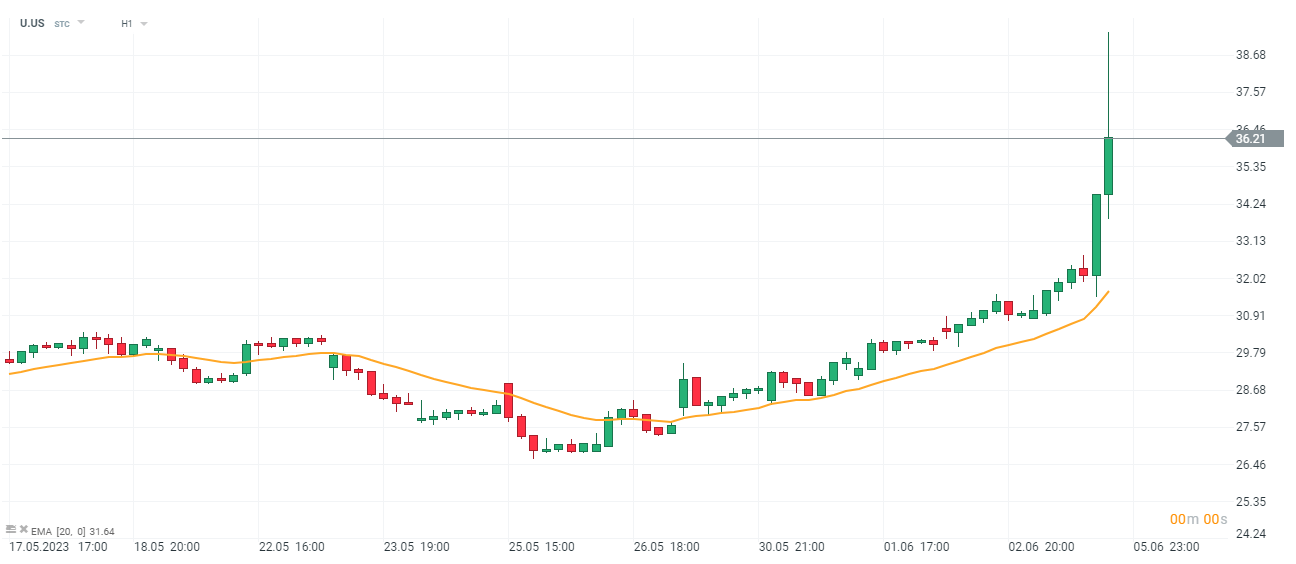Viewport: 1296px width, 564px height.
Task: Click the 38.68 price axis label
Action: click(x=1251, y=55)
